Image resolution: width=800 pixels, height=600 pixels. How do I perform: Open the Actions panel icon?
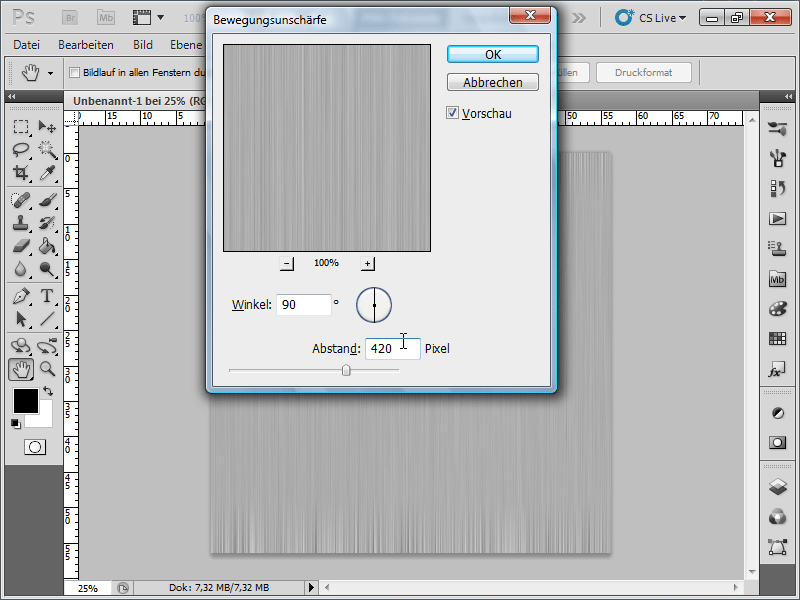click(x=777, y=219)
